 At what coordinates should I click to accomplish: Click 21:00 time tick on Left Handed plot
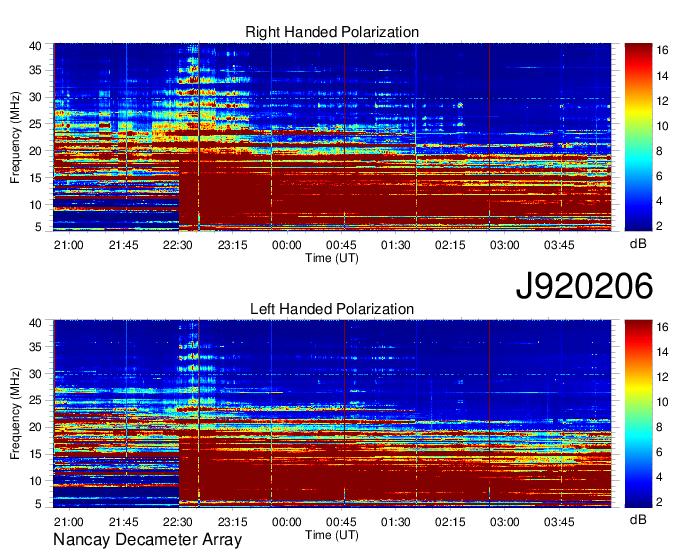pyautogui.click(x=69, y=522)
